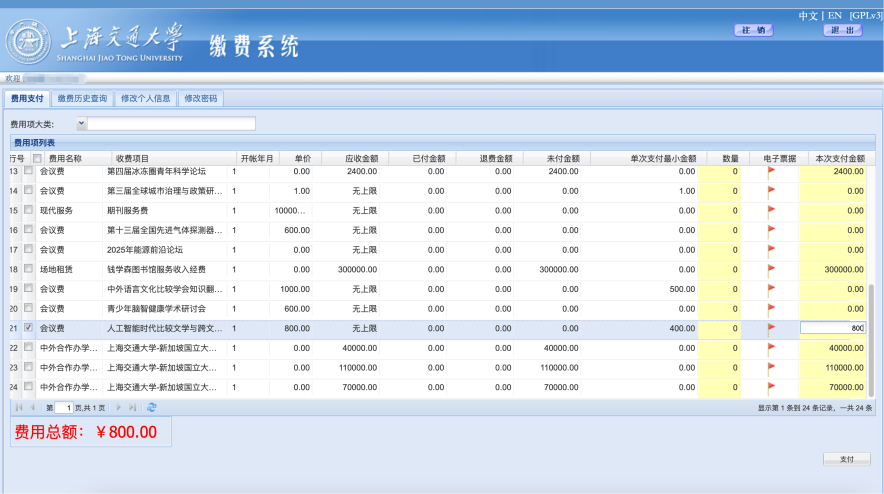Image resolution: width=884 pixels, height=494 pixels.
Task: Click the 退出 logout button
Action: coord(842,30)
